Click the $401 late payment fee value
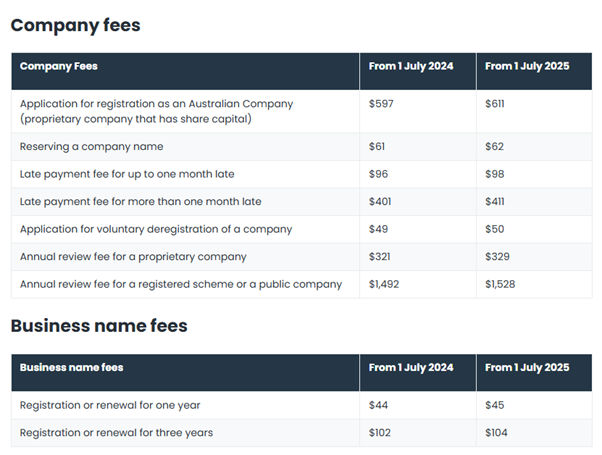Viewport: 602px width, 455px height. point(381,201)
